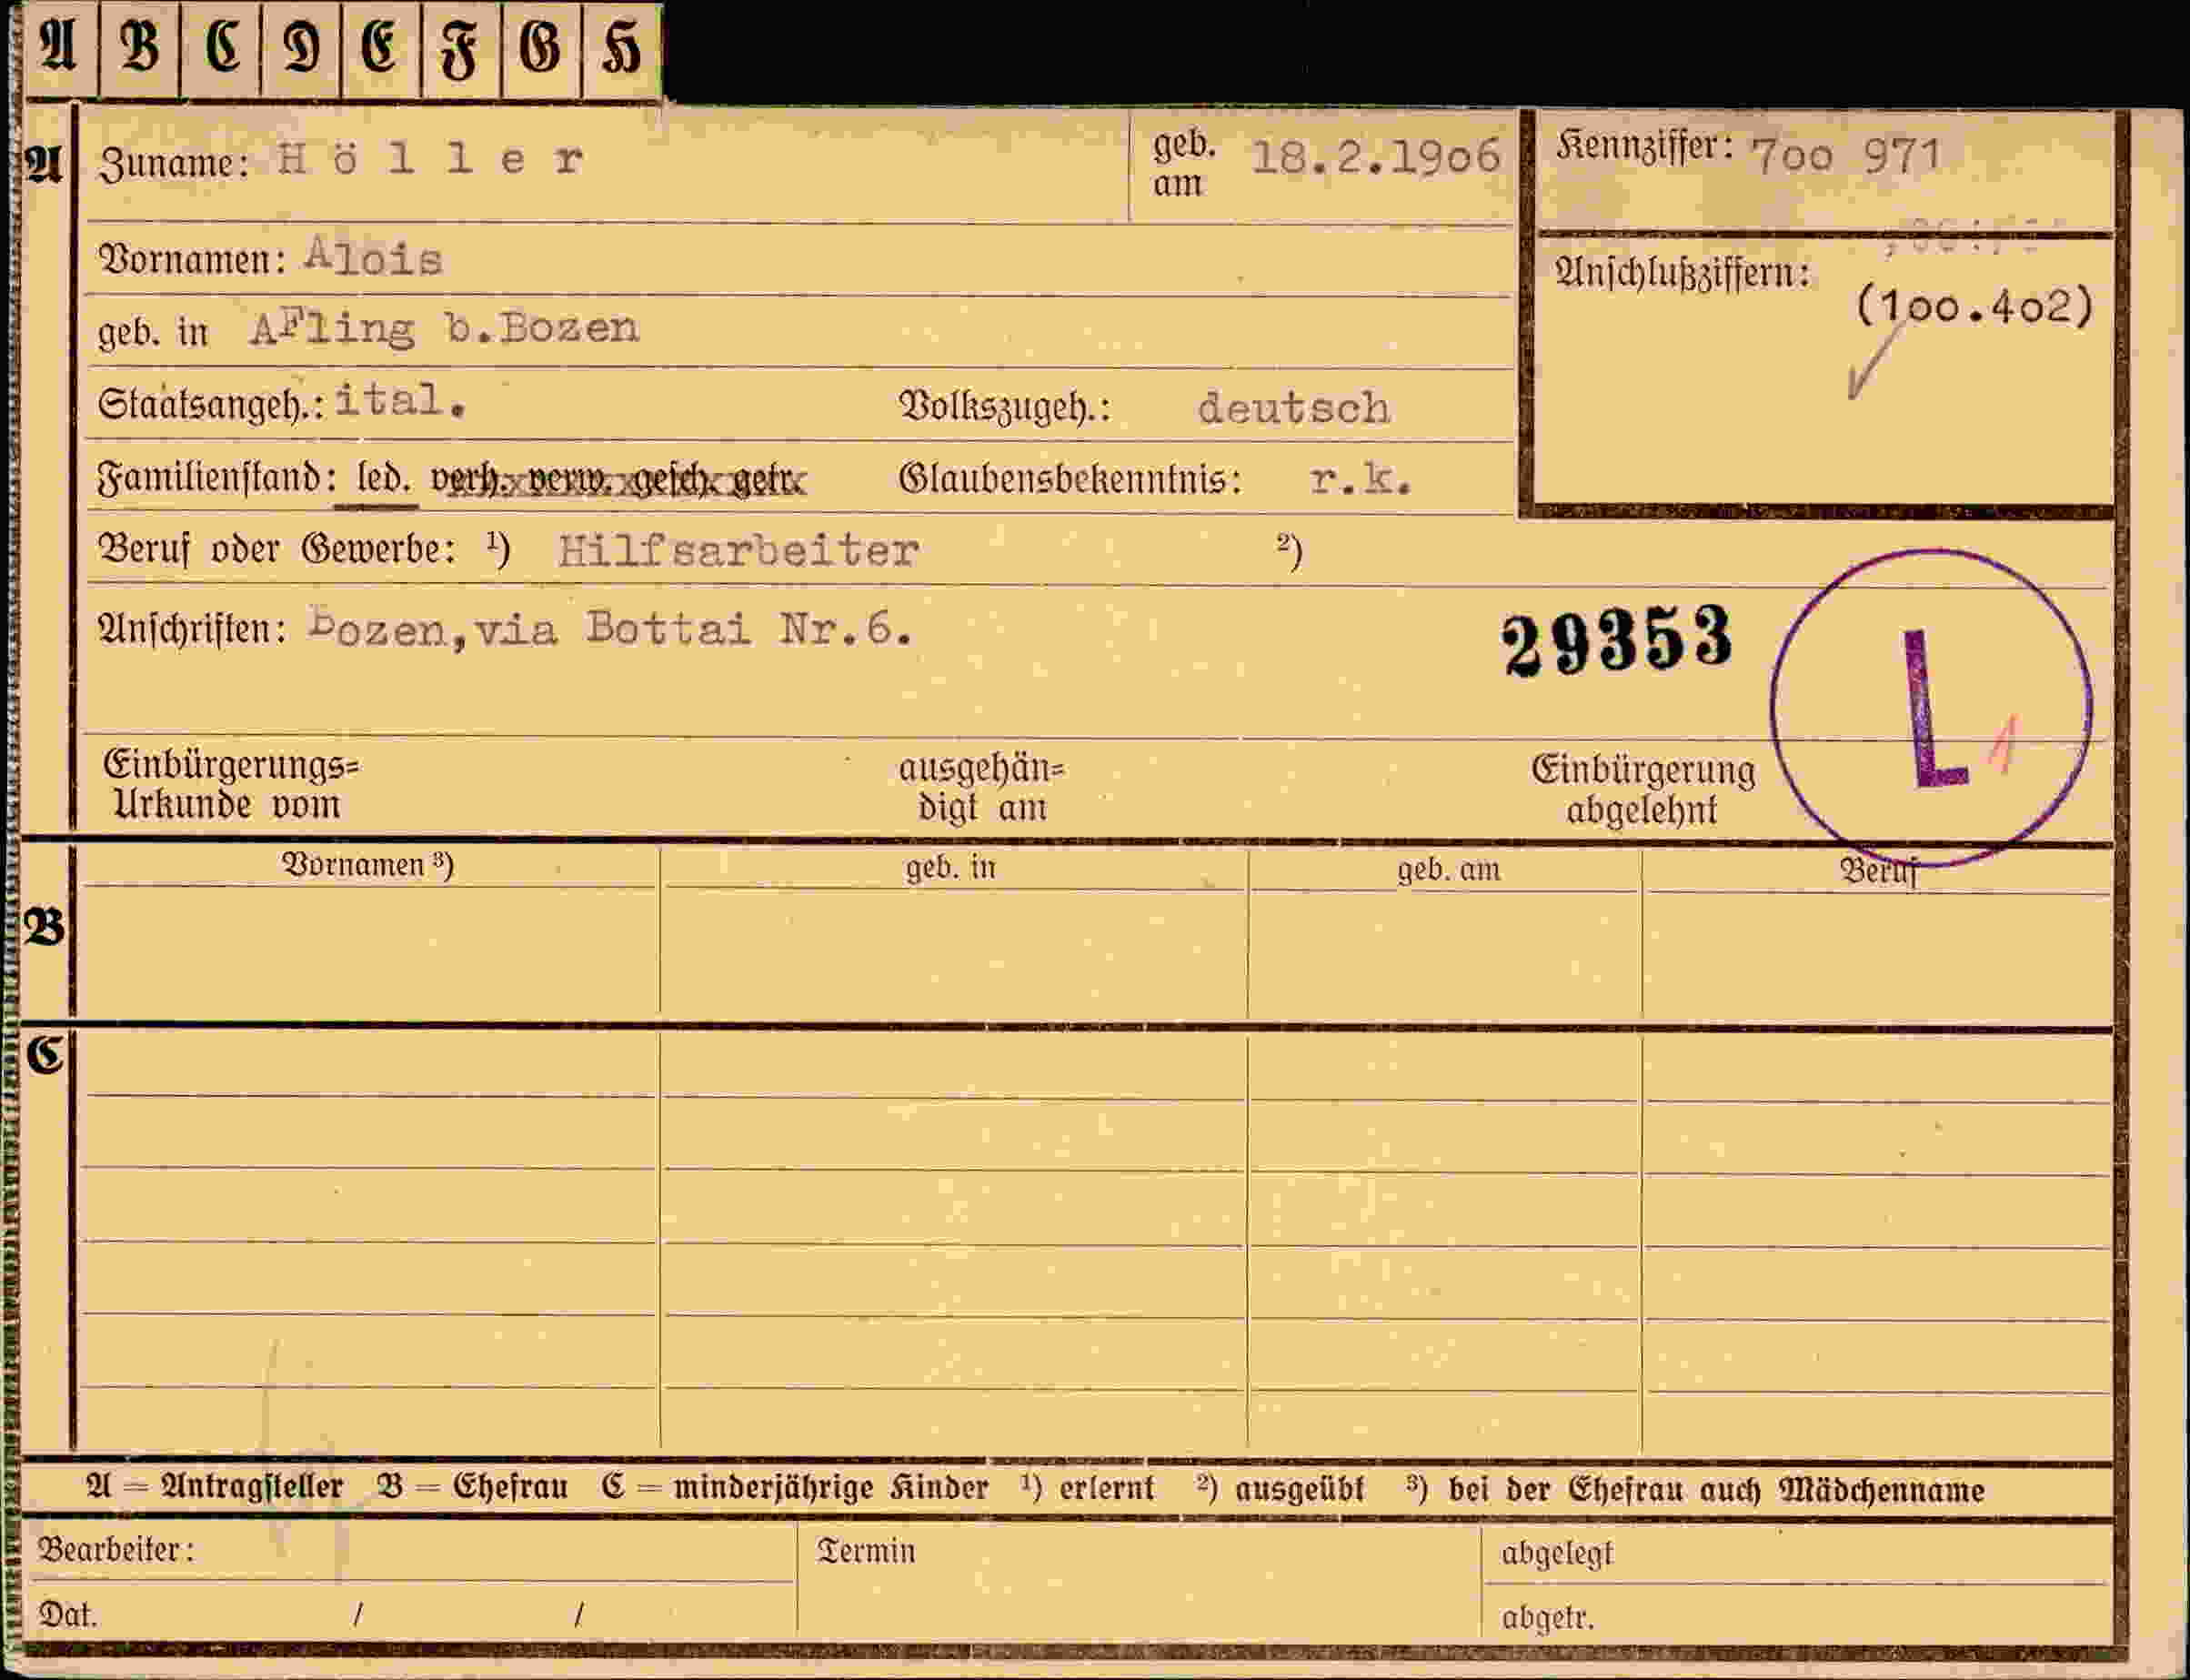
Task: Click the "Anschlußziffern:" label
Action: click(1682, 272)
